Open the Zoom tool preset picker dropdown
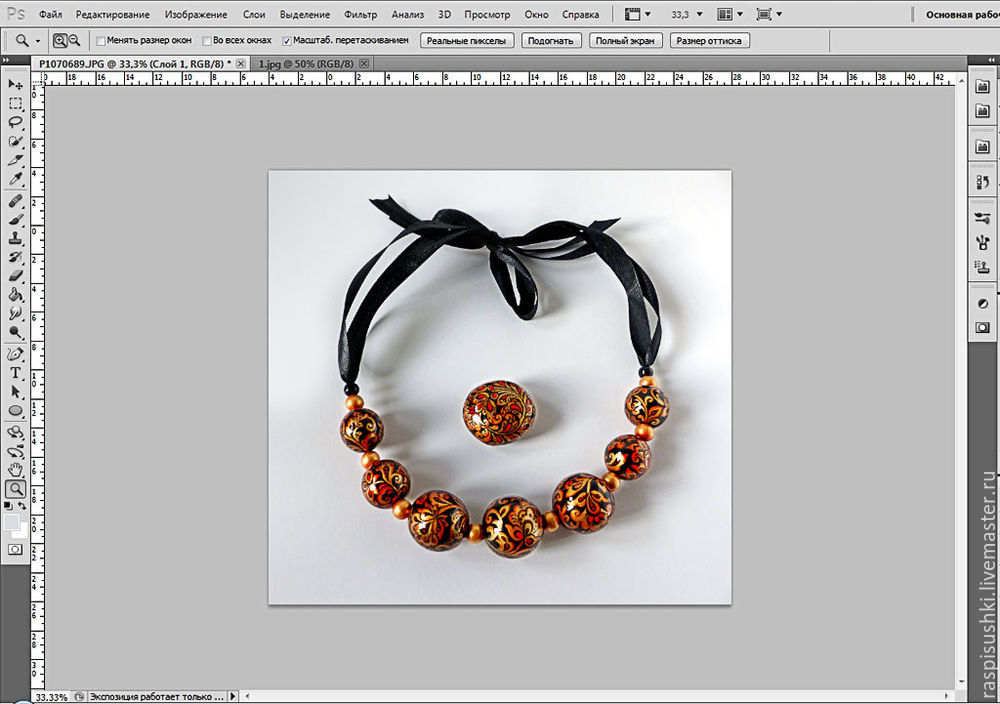 point(38,41)
